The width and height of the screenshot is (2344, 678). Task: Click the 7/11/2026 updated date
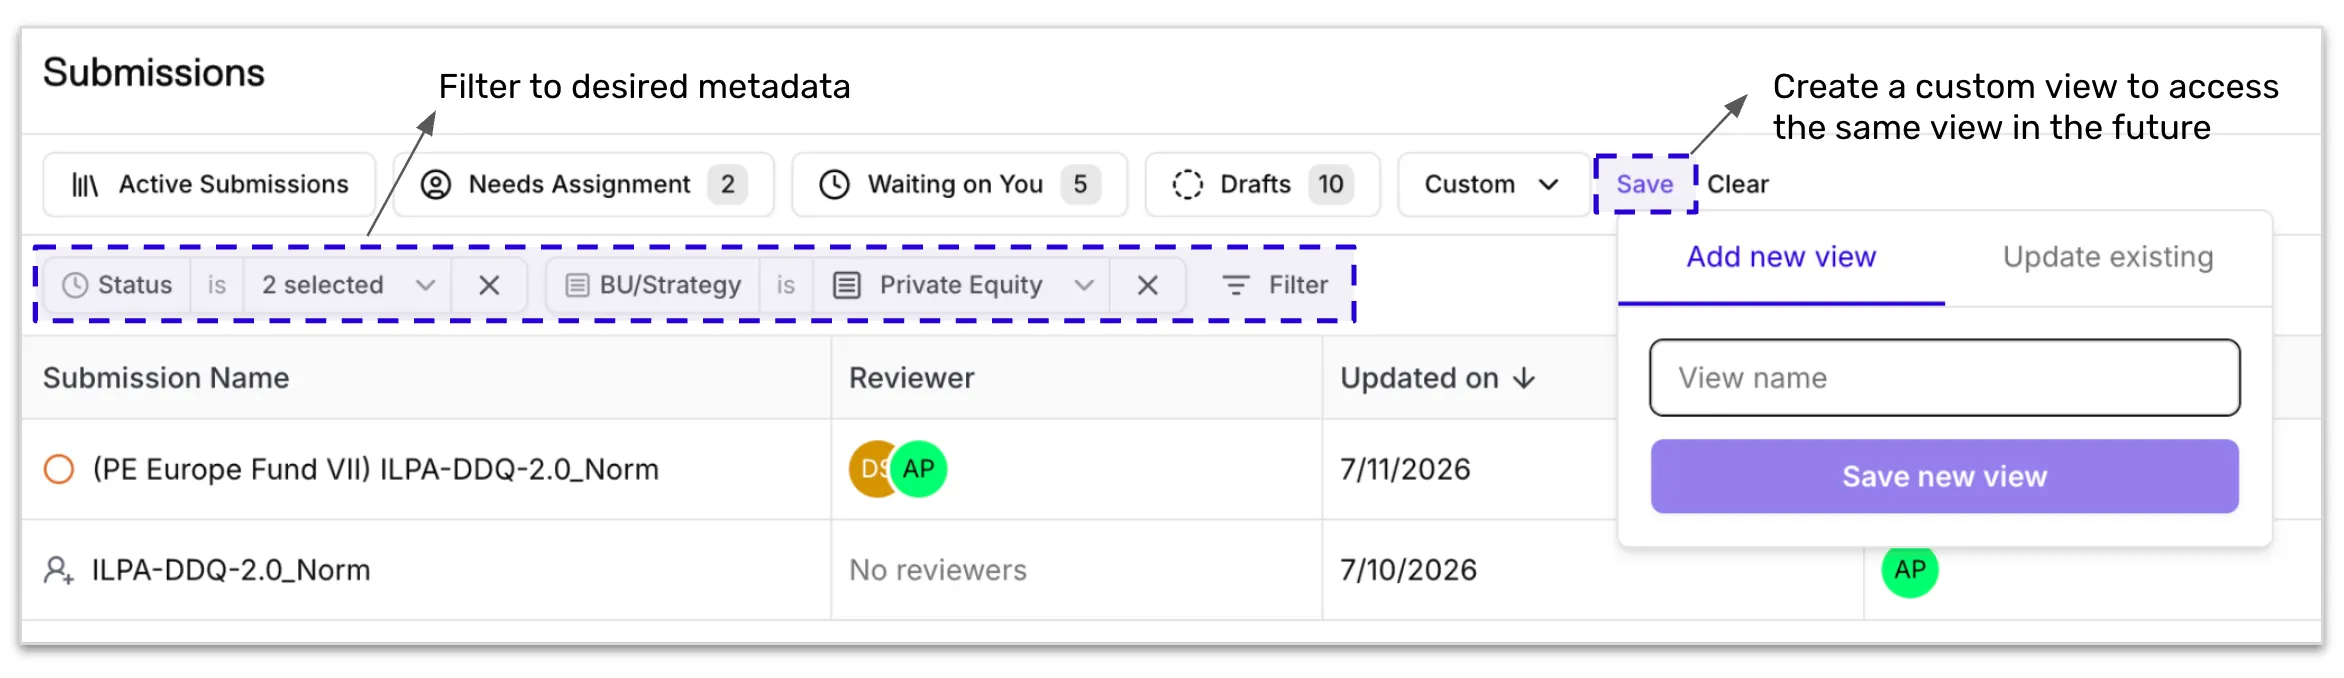pyautogui.click(x=1405, y=469)
